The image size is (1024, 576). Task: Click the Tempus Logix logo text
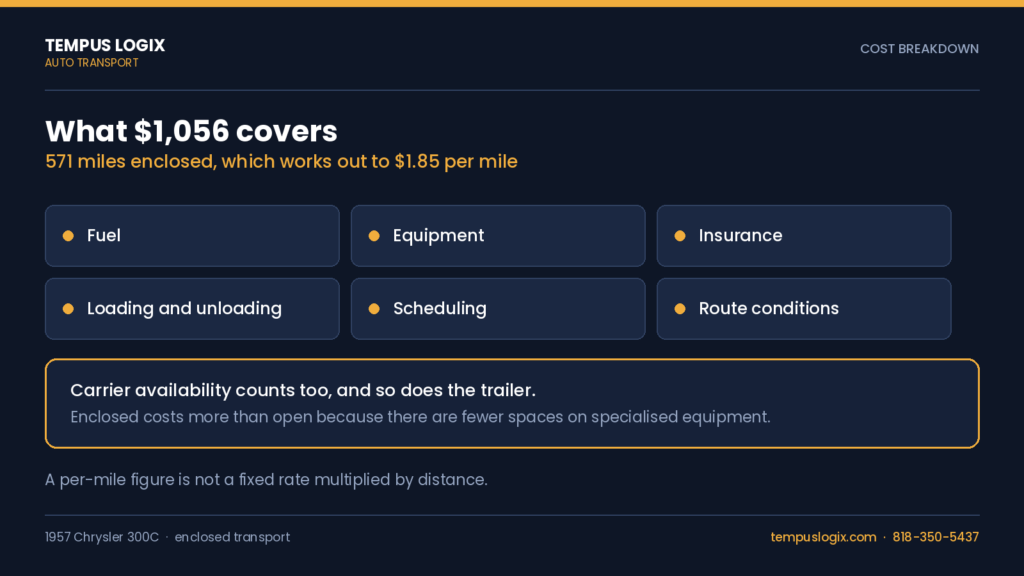click(105, 46)
